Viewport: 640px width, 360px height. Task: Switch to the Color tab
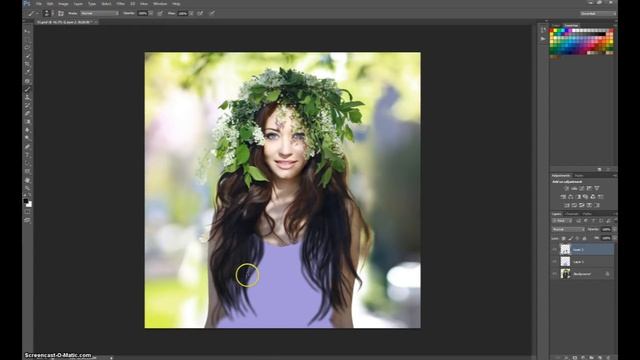pyautogui.click(x=556, y=25)
